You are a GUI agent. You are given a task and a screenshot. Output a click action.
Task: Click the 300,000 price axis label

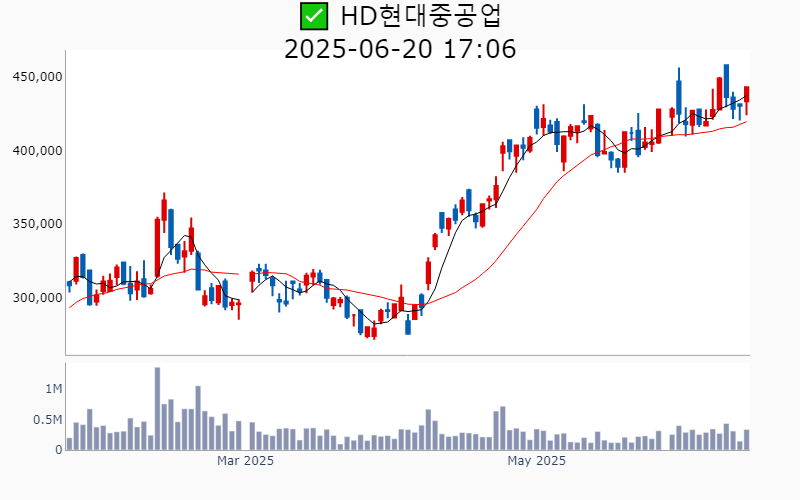[37, 297]
